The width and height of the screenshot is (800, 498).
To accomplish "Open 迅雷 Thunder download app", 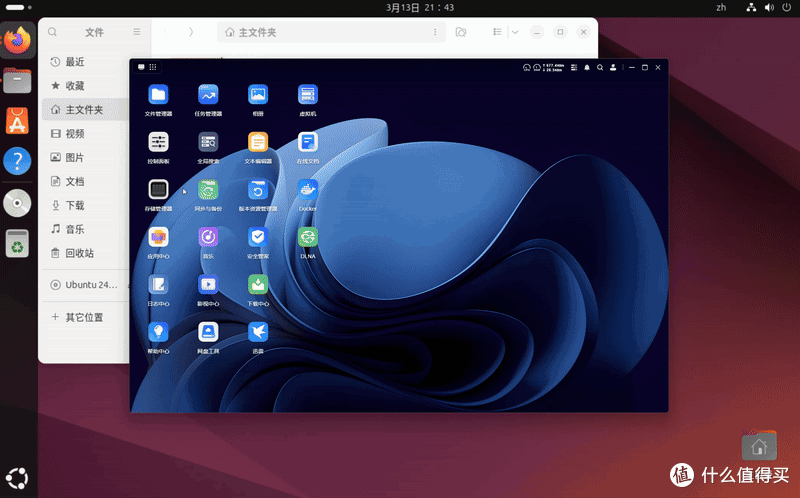I will [258, 332].
